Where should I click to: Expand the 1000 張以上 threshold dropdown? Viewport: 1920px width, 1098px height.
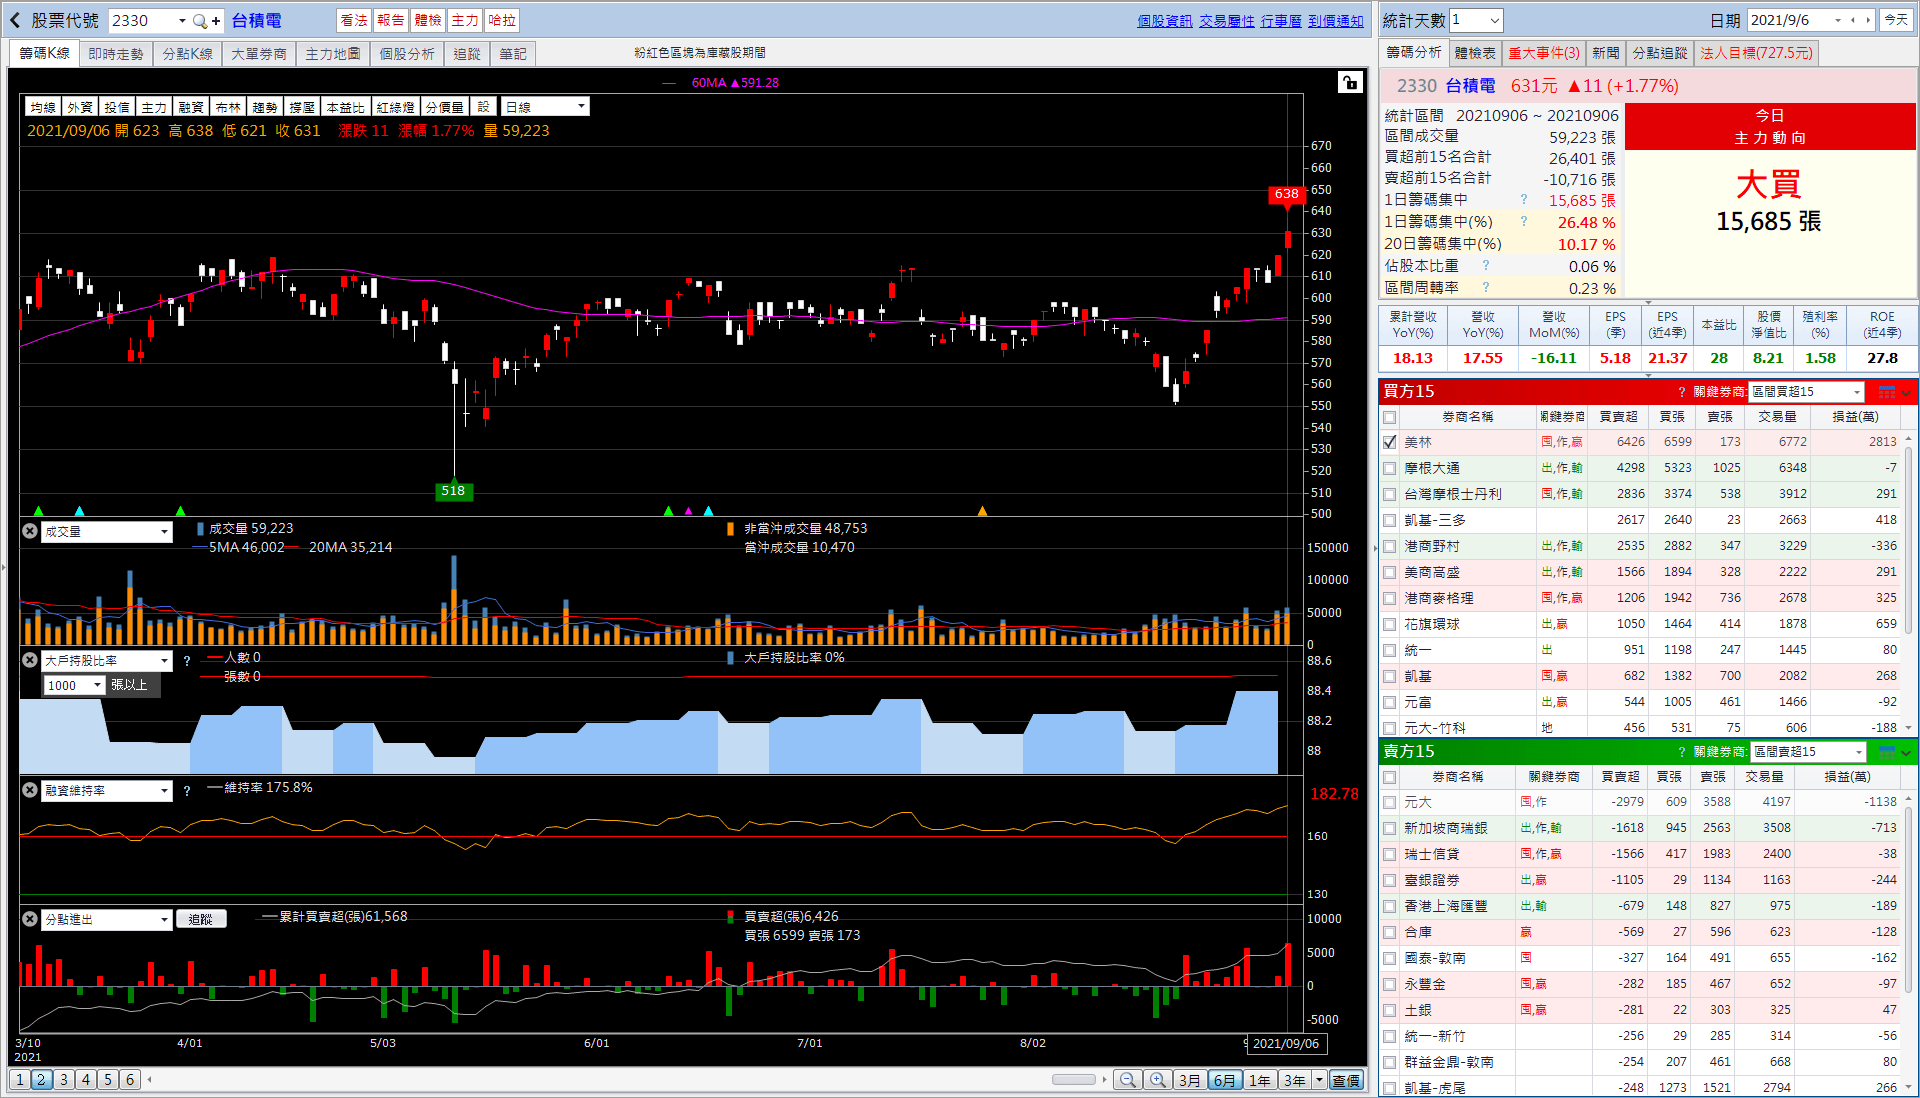pos(97,685)
